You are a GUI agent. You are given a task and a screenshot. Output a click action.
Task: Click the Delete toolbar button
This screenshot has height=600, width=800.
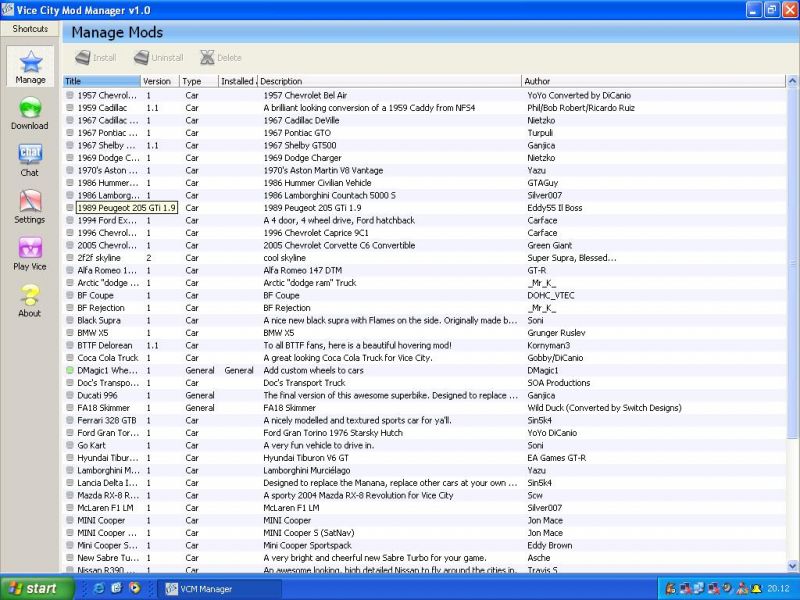point(221,58)
